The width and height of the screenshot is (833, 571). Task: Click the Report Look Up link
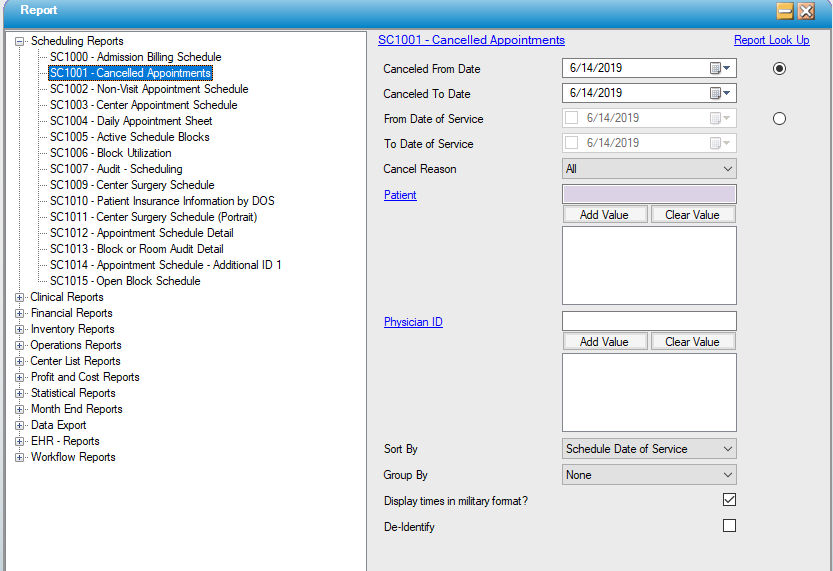(x=771, y=40)
